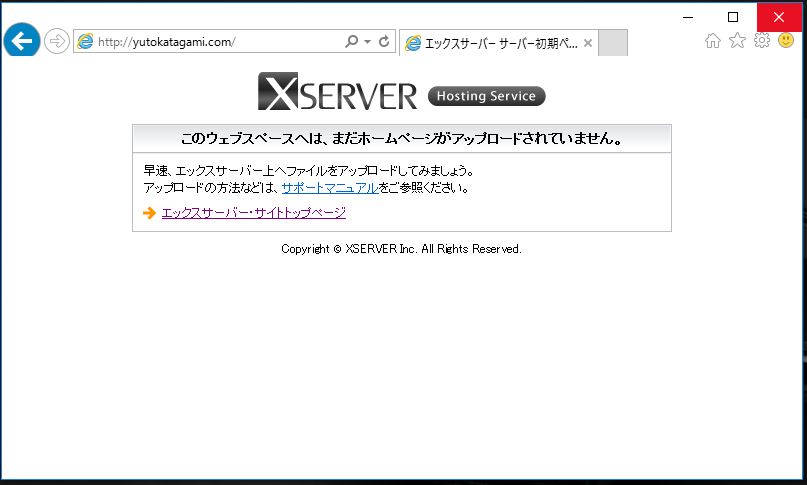Open Favorites with the star icon

click(737, 40)
